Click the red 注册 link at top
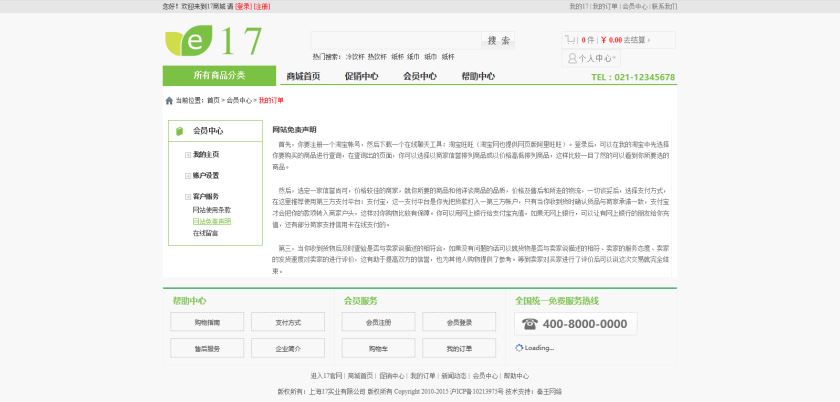Viewport: 840px width, 402px height. pos(262,6)
